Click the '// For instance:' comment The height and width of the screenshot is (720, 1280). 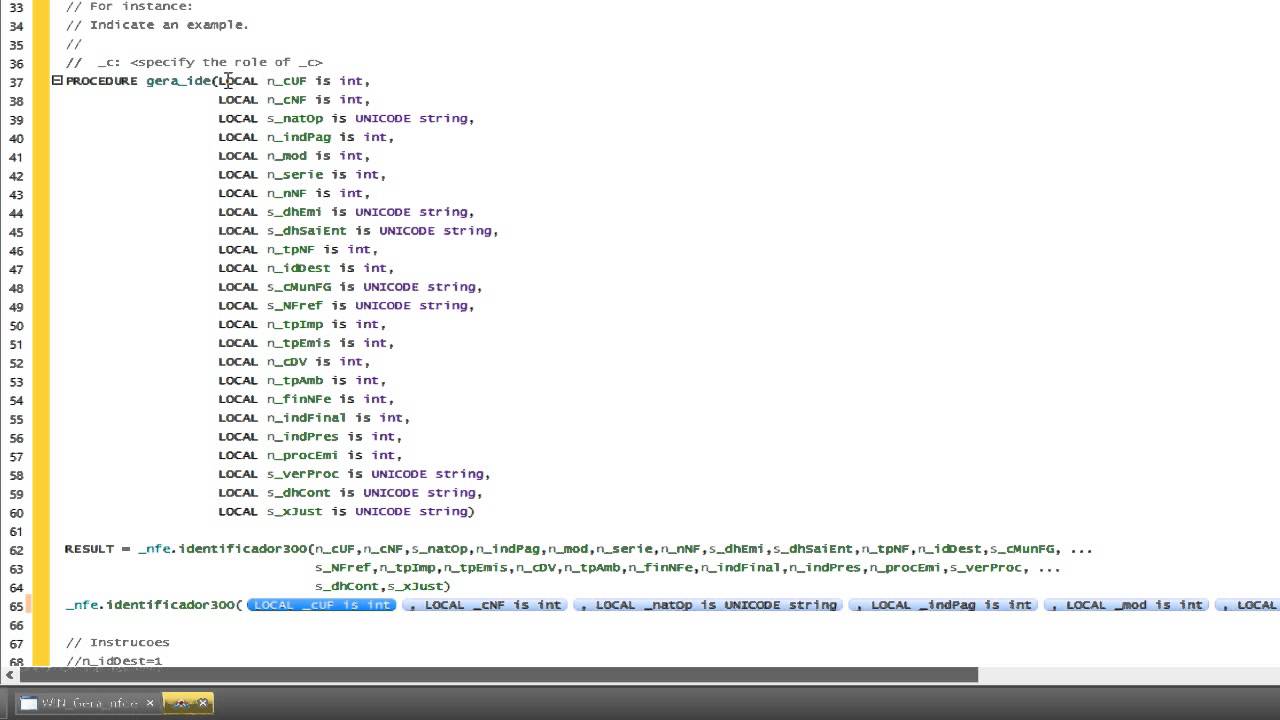[x=129, y=6]
